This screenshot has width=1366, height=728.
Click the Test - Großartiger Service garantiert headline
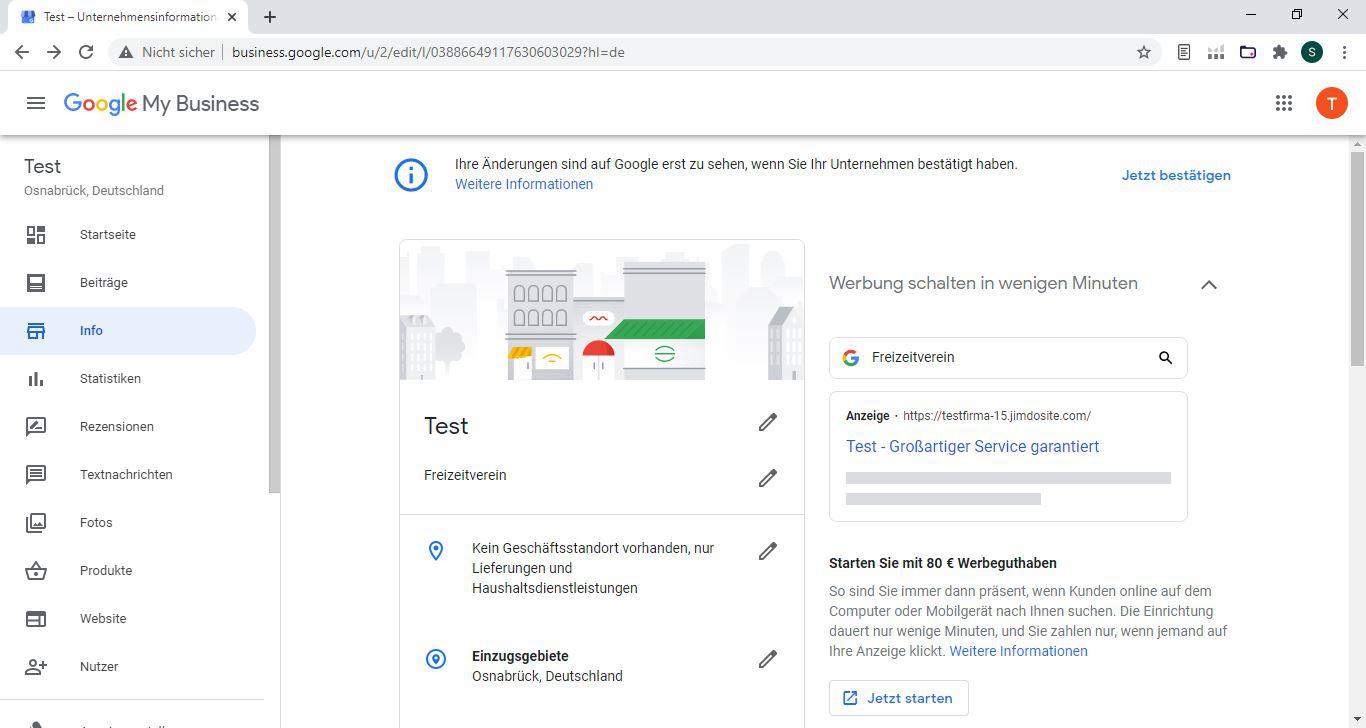tap(972, 447)
